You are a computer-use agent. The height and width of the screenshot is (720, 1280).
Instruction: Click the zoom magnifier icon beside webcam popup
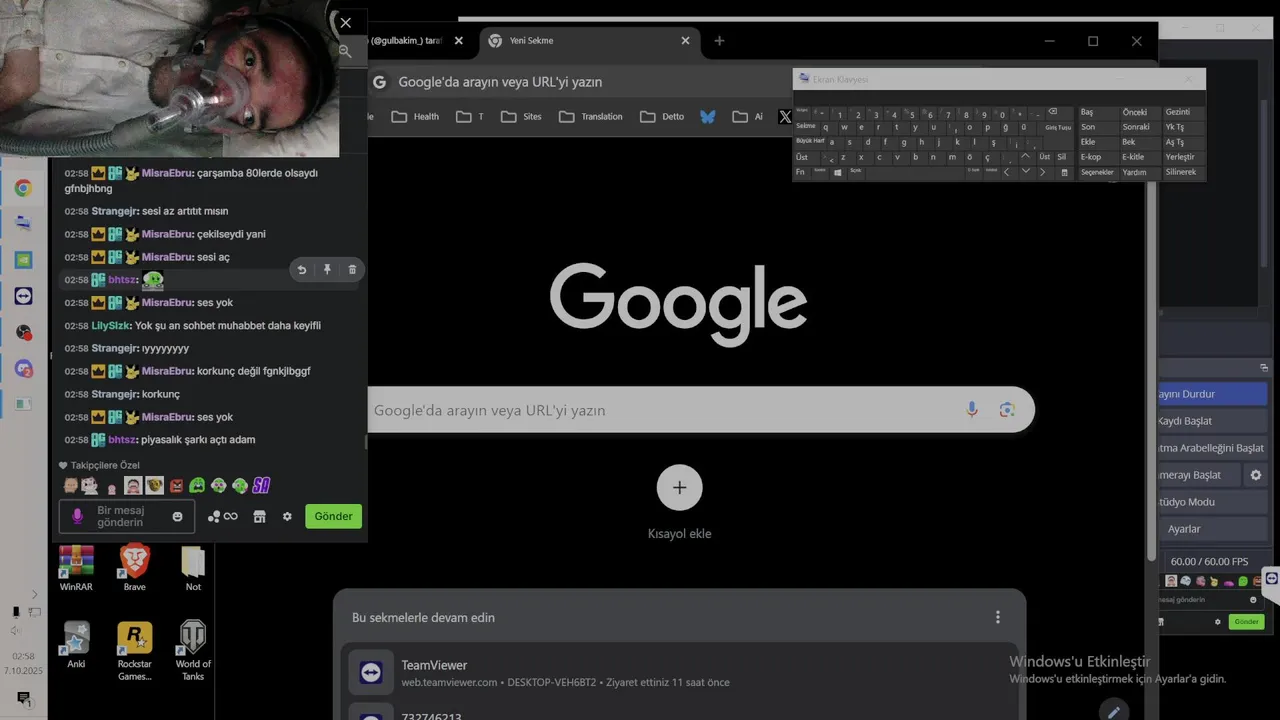coord(345,50)
